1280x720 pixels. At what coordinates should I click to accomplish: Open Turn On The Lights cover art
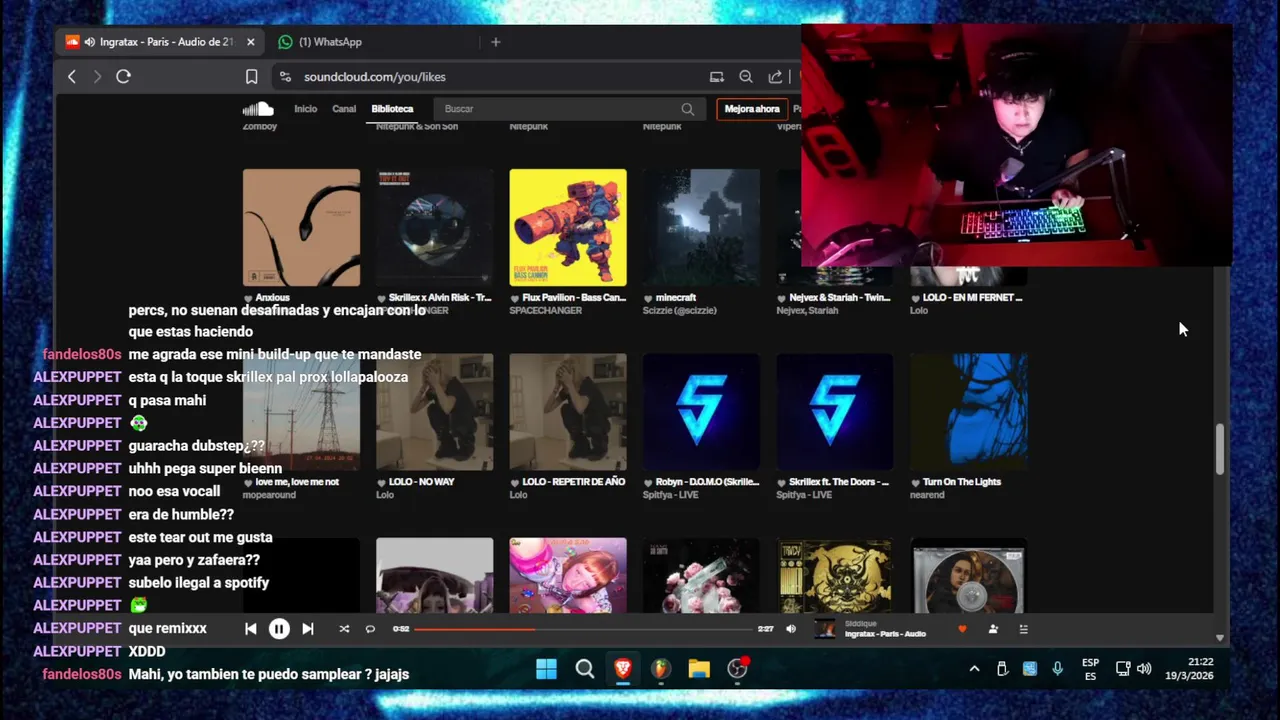pos(968,411)
